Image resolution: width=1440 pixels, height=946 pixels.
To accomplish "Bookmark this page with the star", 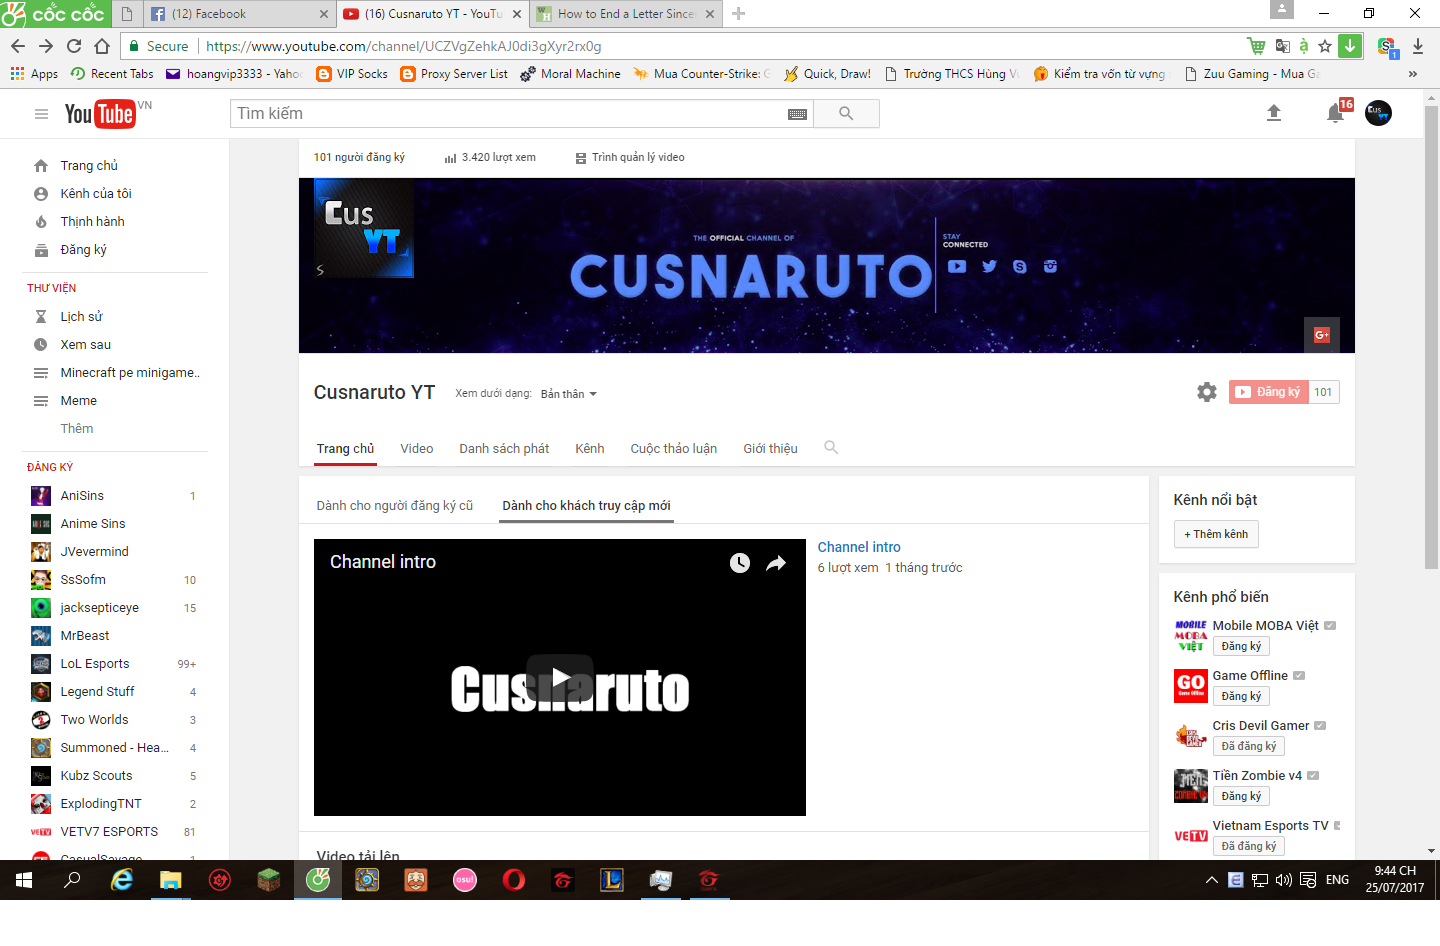I will (1325, 46).
